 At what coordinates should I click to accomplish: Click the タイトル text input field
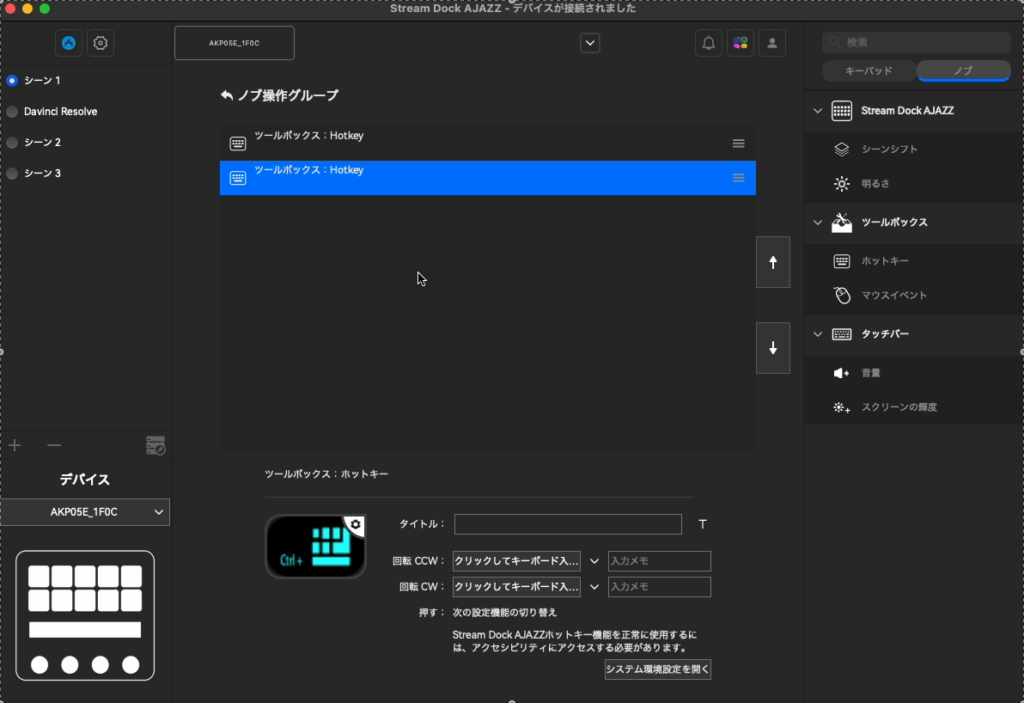point(567,524)
